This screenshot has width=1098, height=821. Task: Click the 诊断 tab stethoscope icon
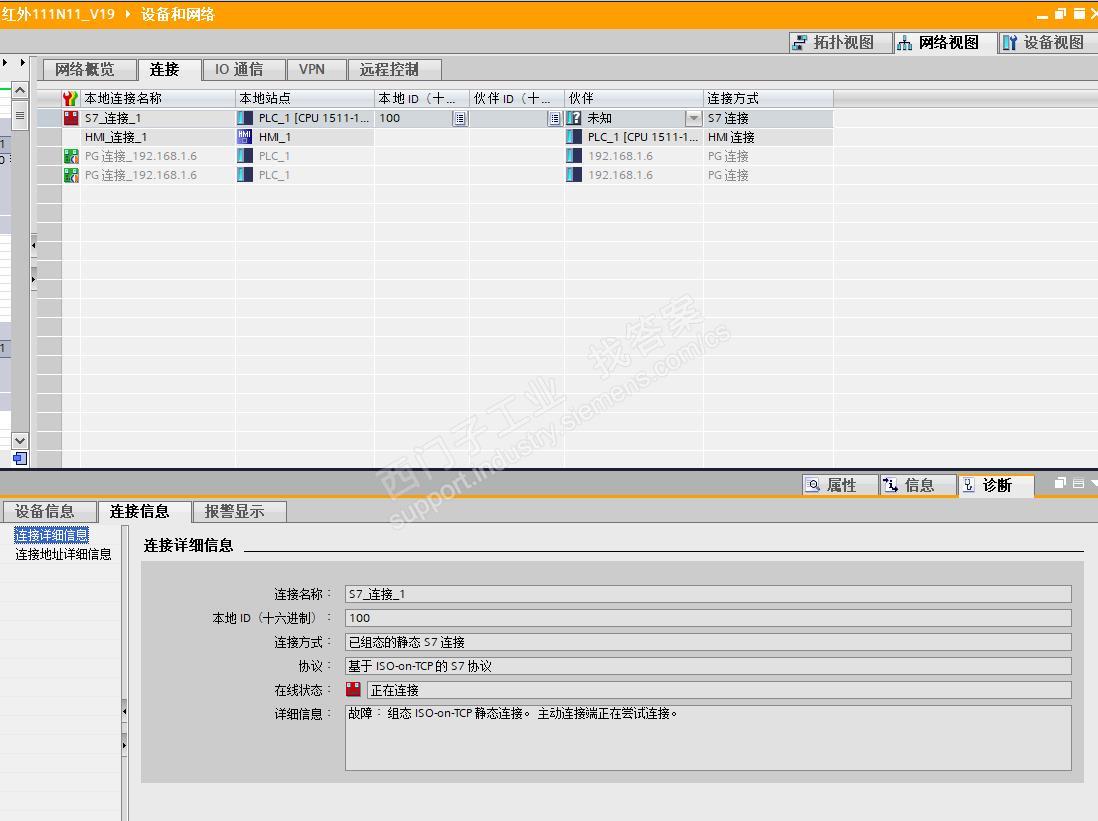(x=968, y=485)
